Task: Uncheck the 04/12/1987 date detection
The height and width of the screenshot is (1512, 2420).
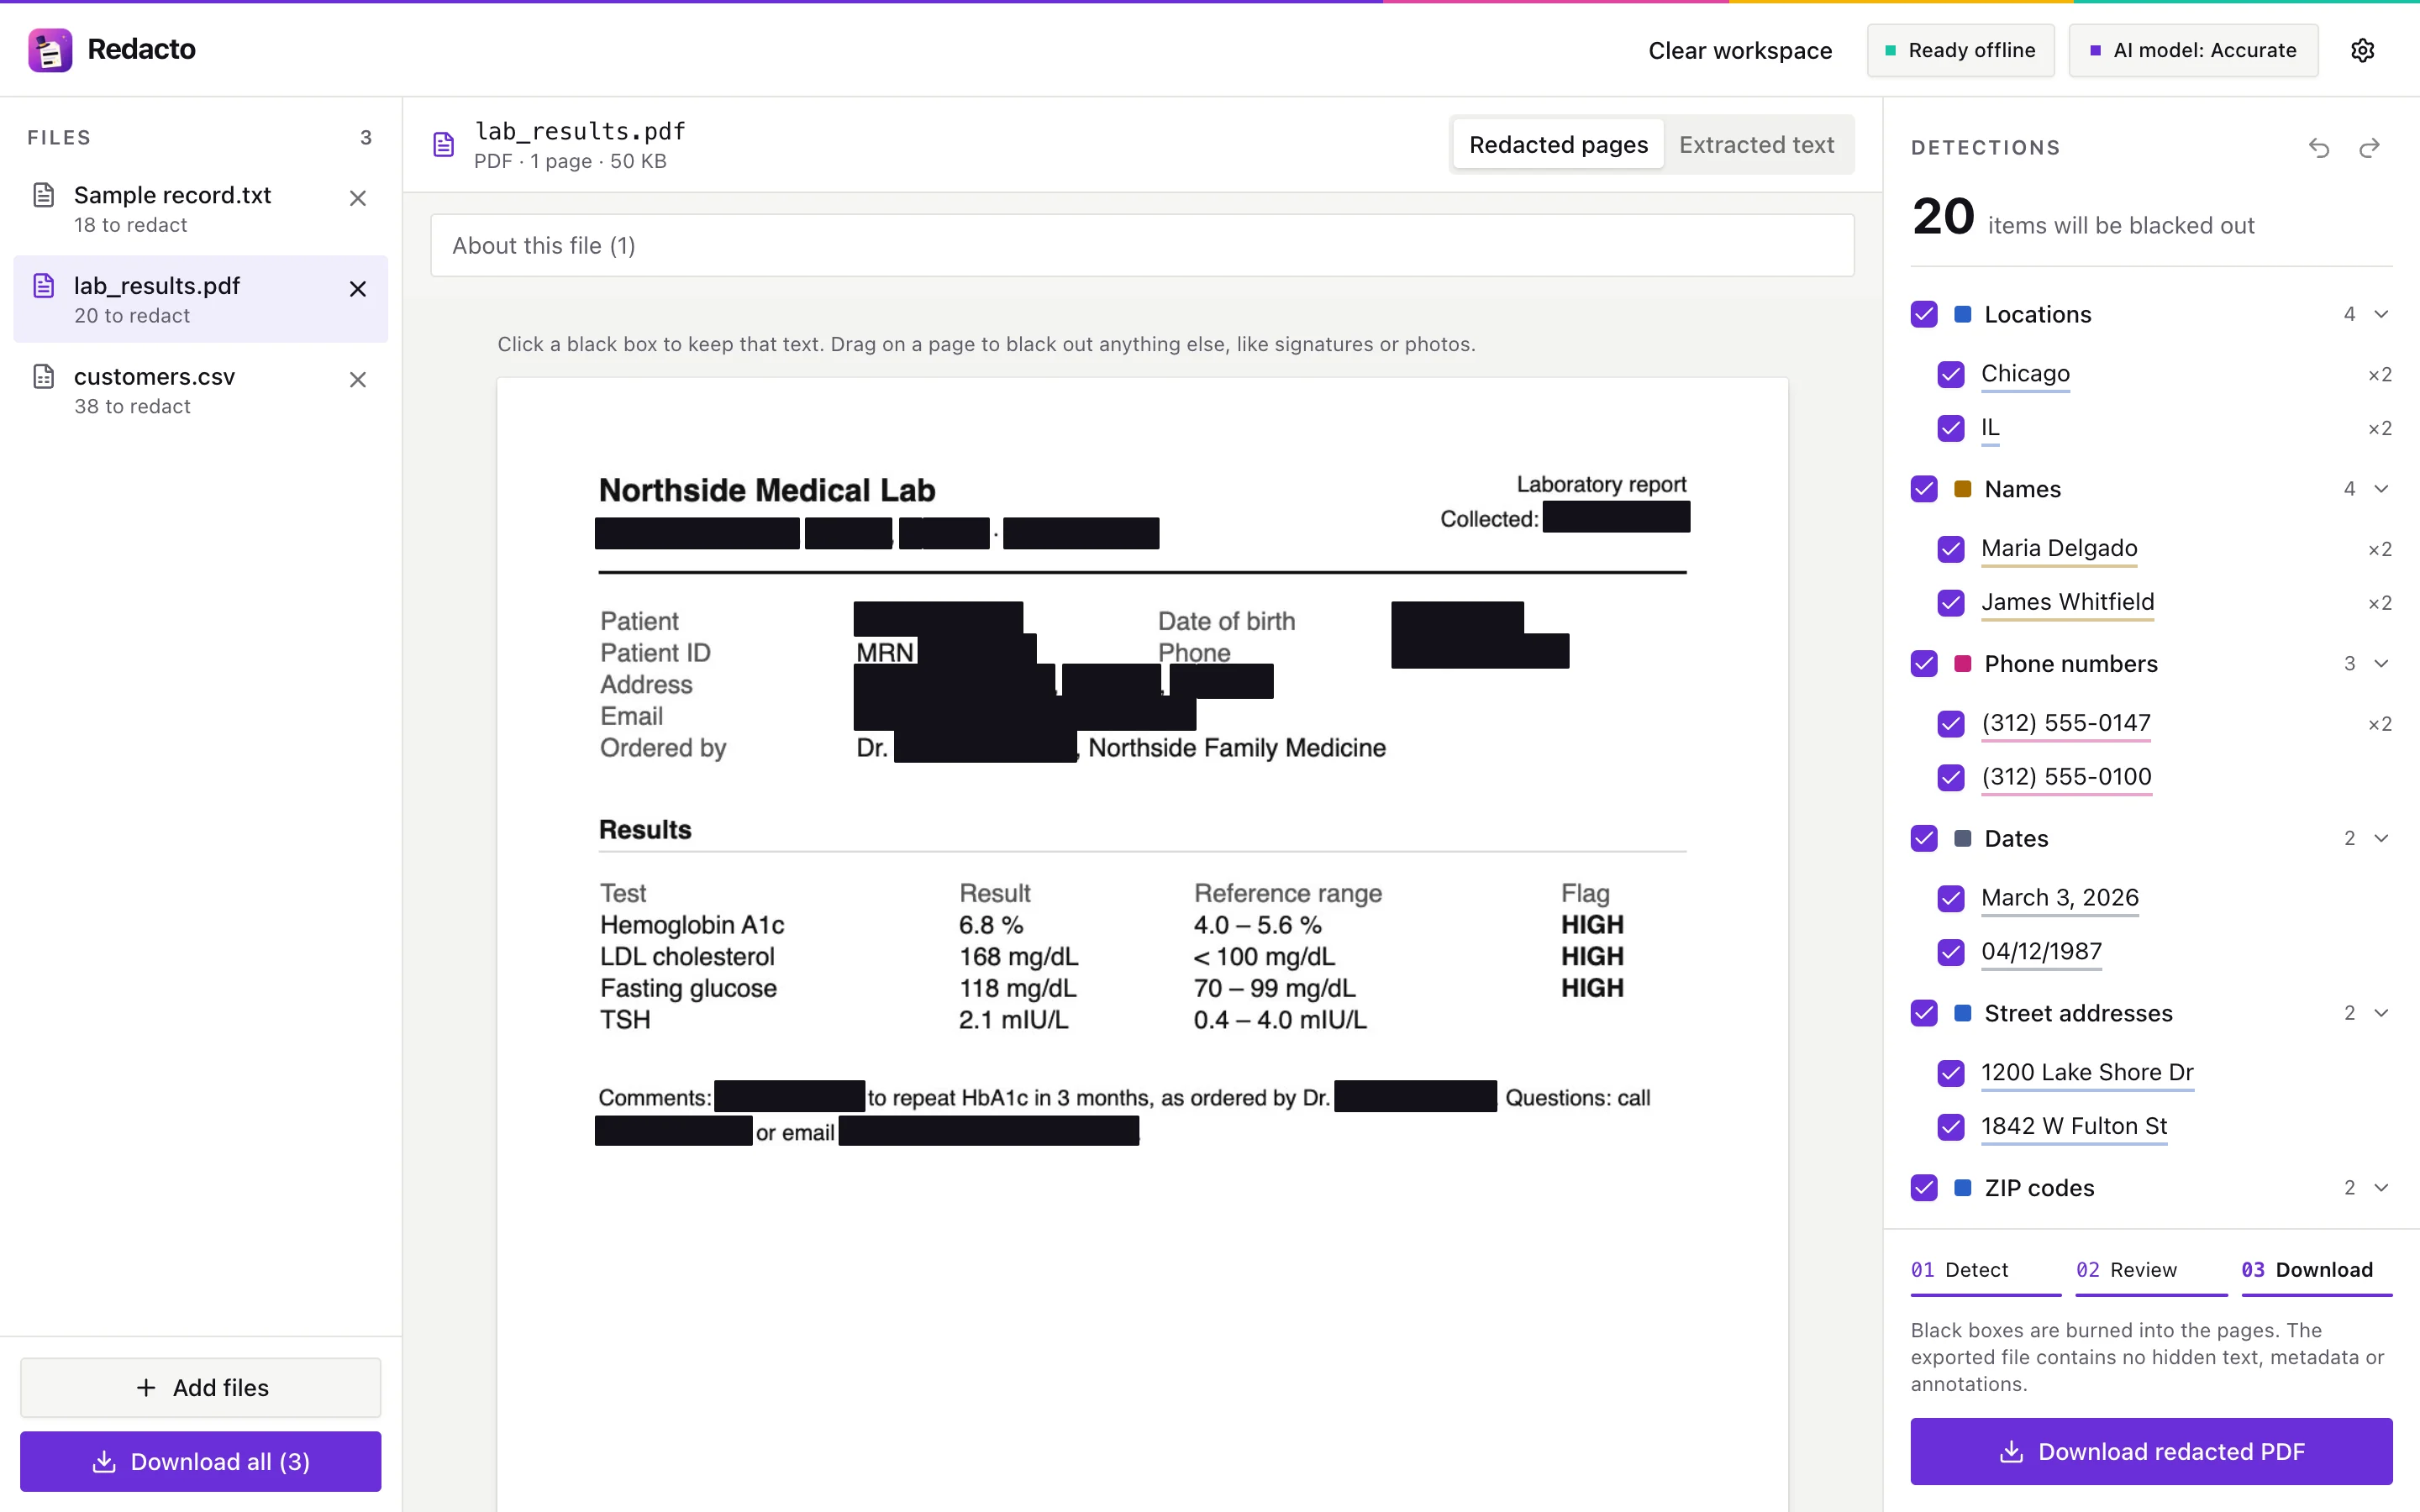Action: point(1951,952)
